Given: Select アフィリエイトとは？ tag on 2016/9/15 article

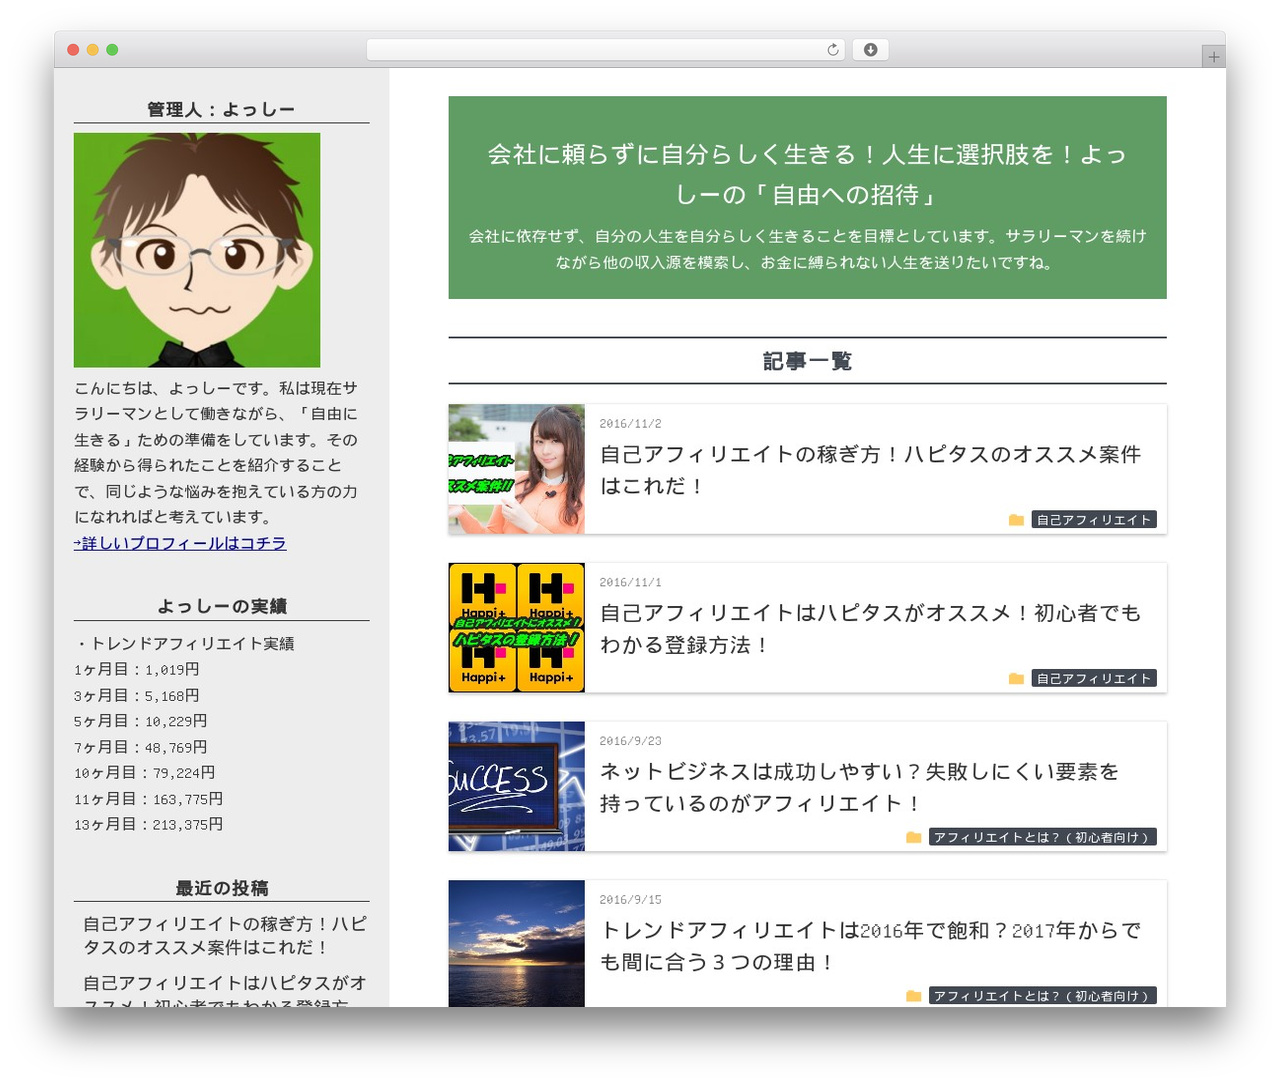Looking at the screenshot, I should [1043, 996].
